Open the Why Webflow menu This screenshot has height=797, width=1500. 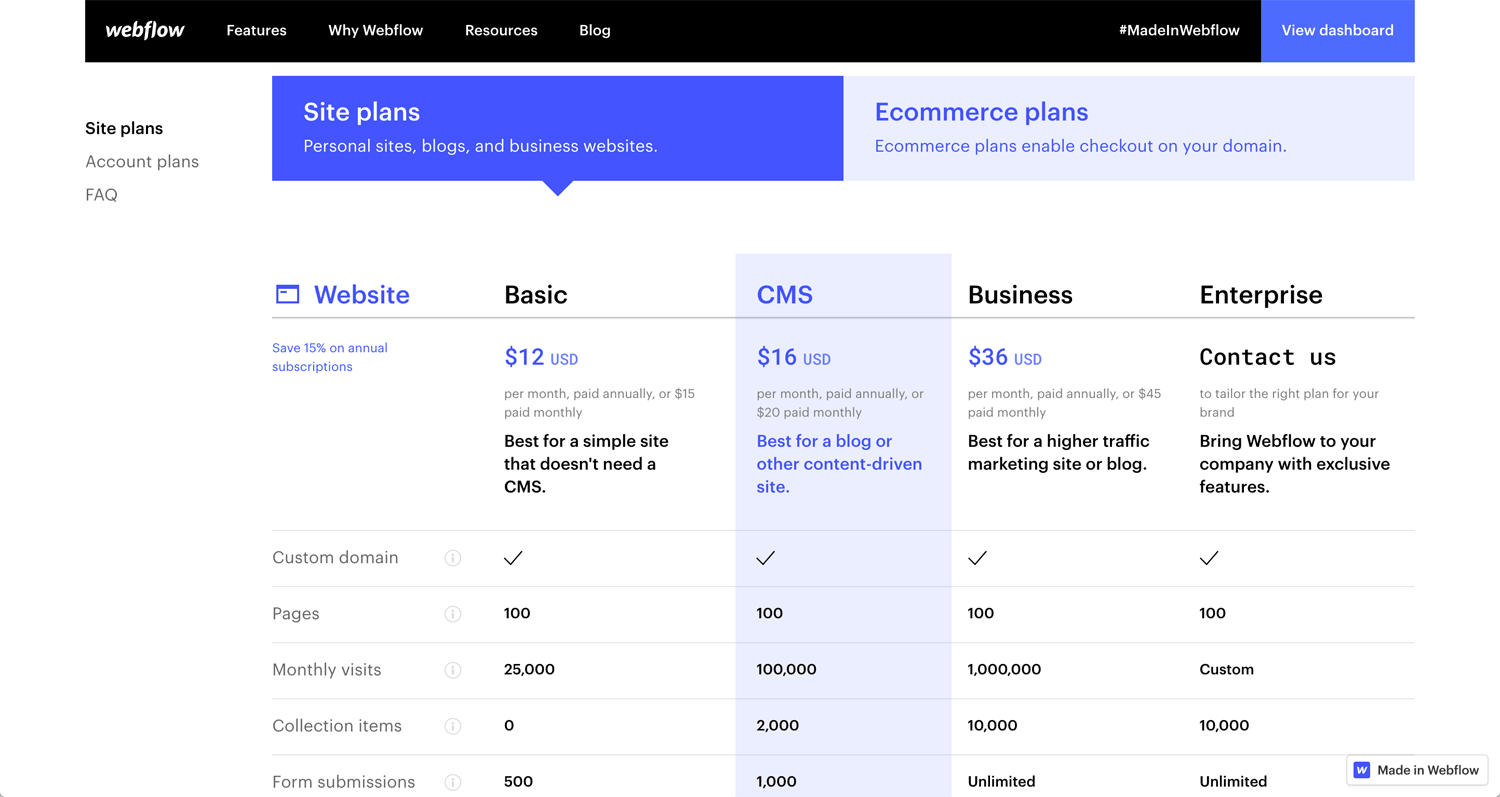[375, 30]
